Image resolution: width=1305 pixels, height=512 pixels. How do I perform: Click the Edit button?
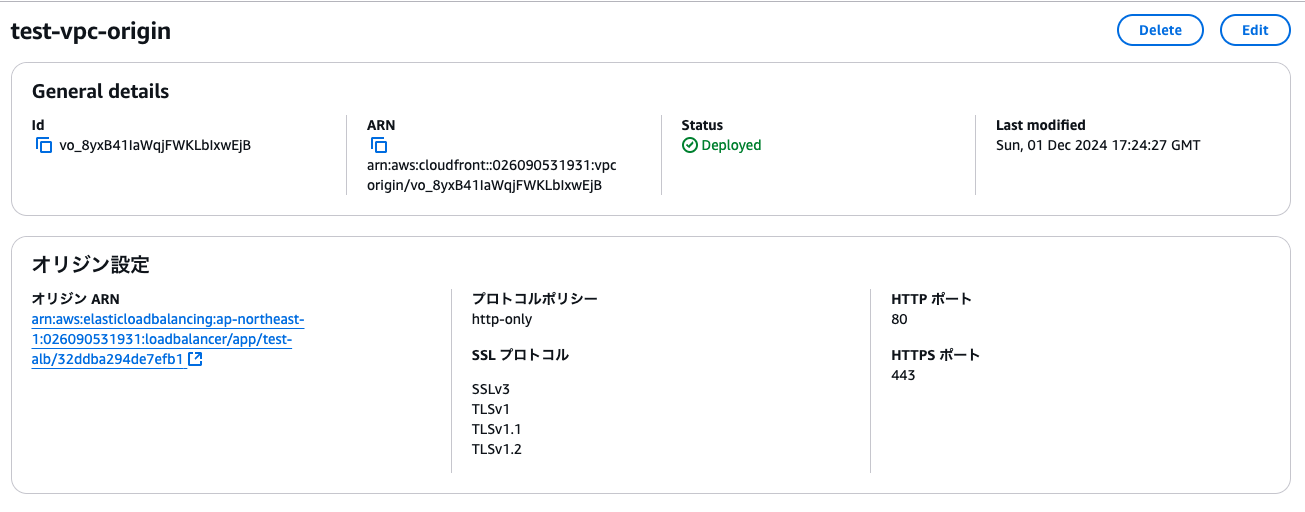1255,30
